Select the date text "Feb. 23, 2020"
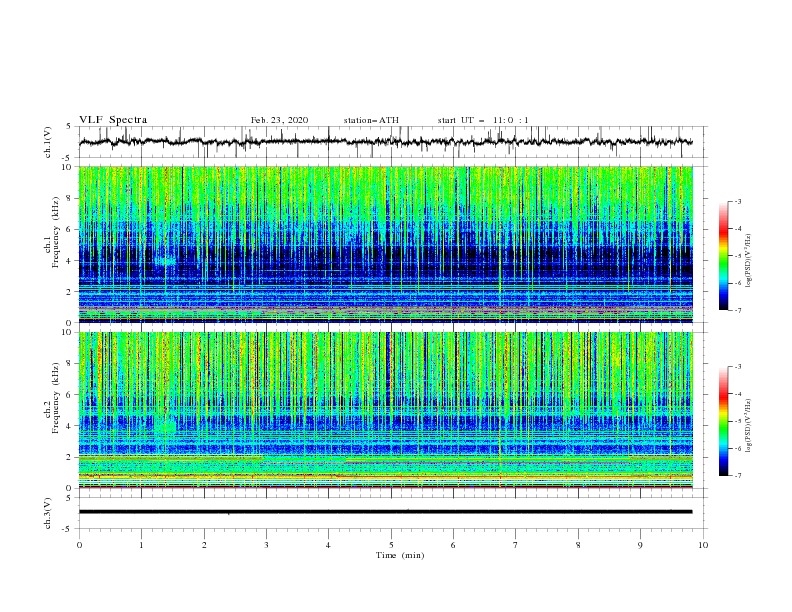Viewport: 792px width, 612px height. pyautogui.click(x=279, y=120)
